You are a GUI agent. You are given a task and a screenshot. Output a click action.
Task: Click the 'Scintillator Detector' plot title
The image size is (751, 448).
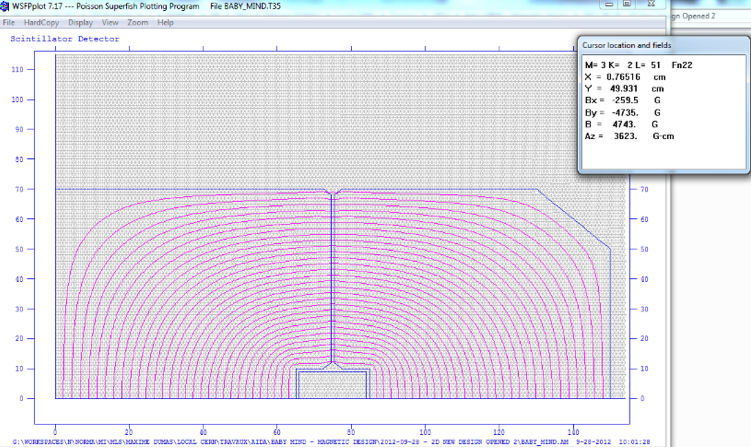click(x=64, y=39)
